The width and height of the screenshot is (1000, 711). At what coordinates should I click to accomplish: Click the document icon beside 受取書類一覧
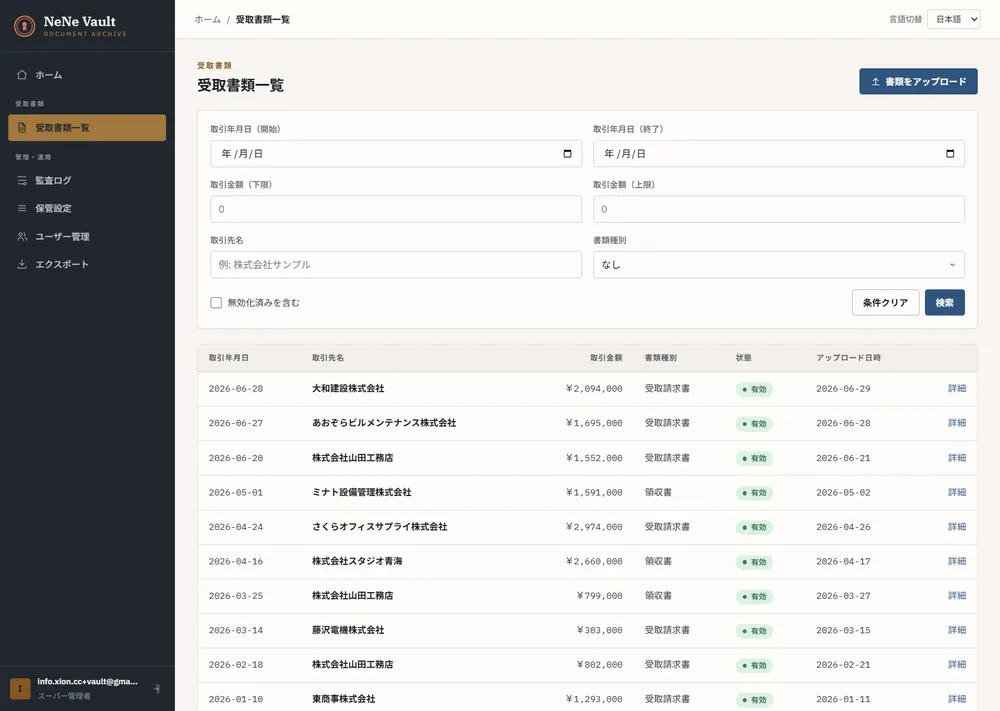pyautogui.click(x=22, y=128)
